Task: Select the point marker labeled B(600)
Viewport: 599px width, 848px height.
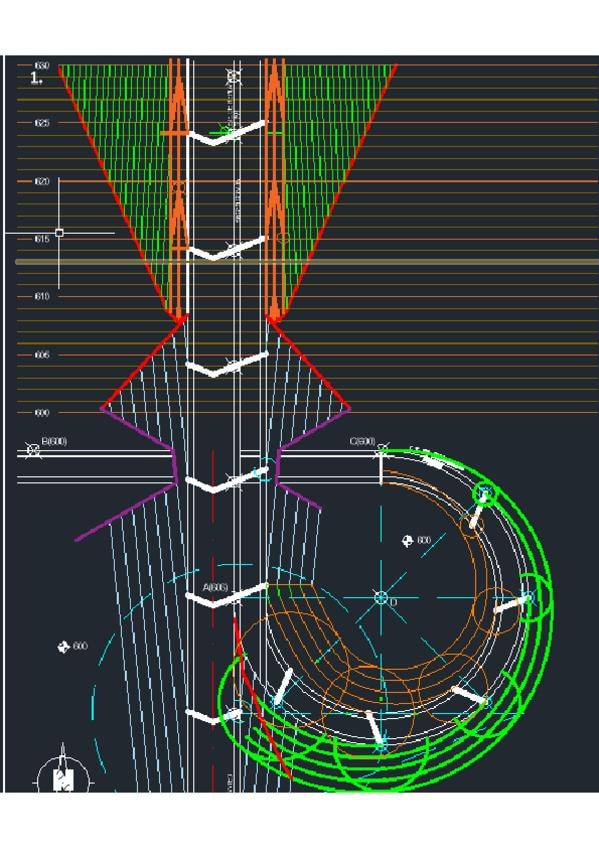Action: tap(33, 449)
